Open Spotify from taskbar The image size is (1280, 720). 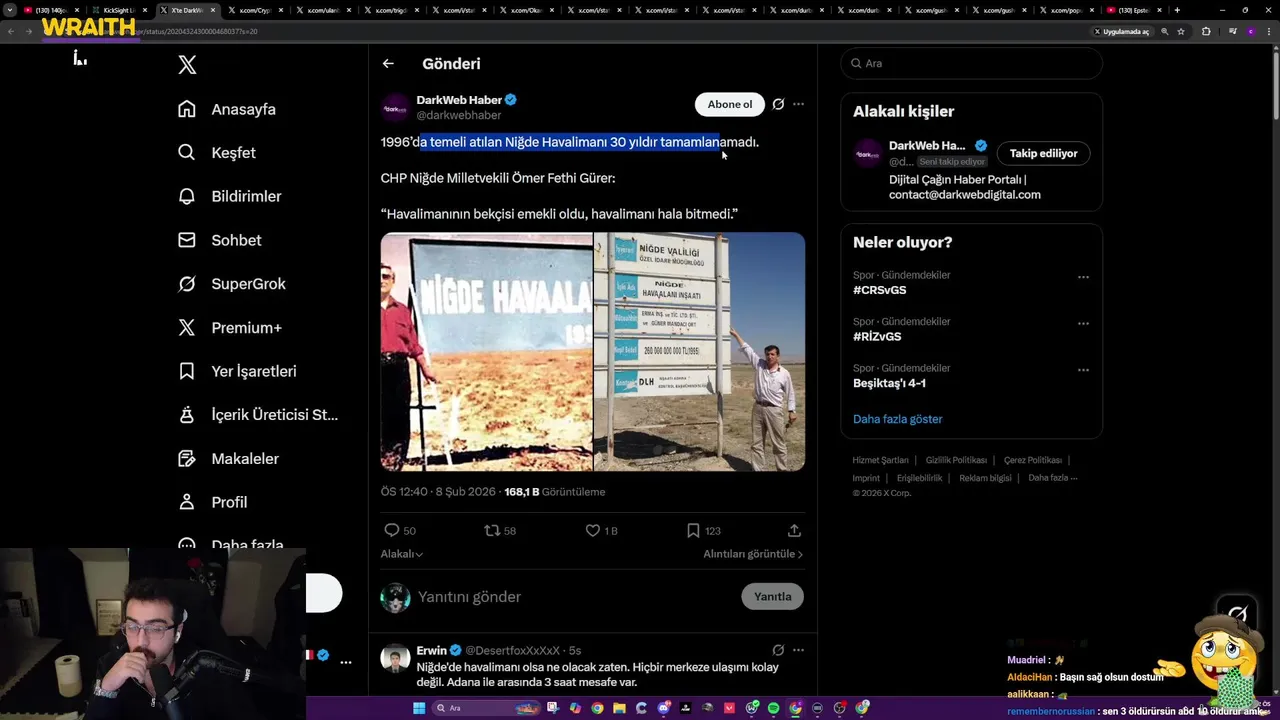773,708
